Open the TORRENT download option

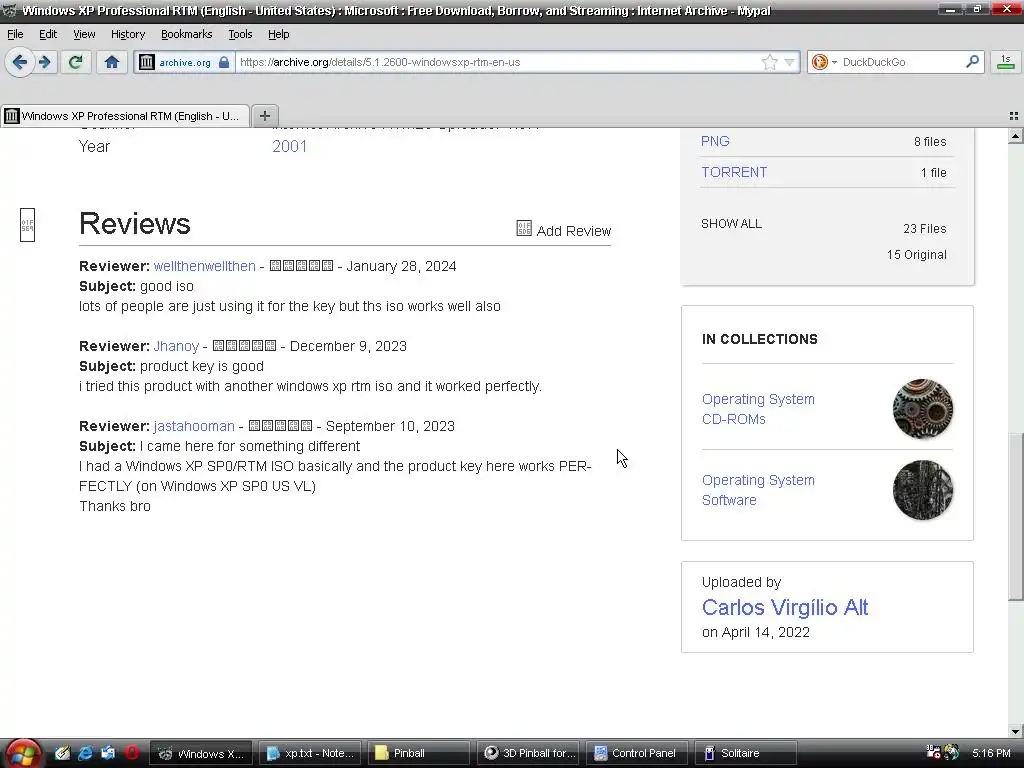tap(734, 172)
